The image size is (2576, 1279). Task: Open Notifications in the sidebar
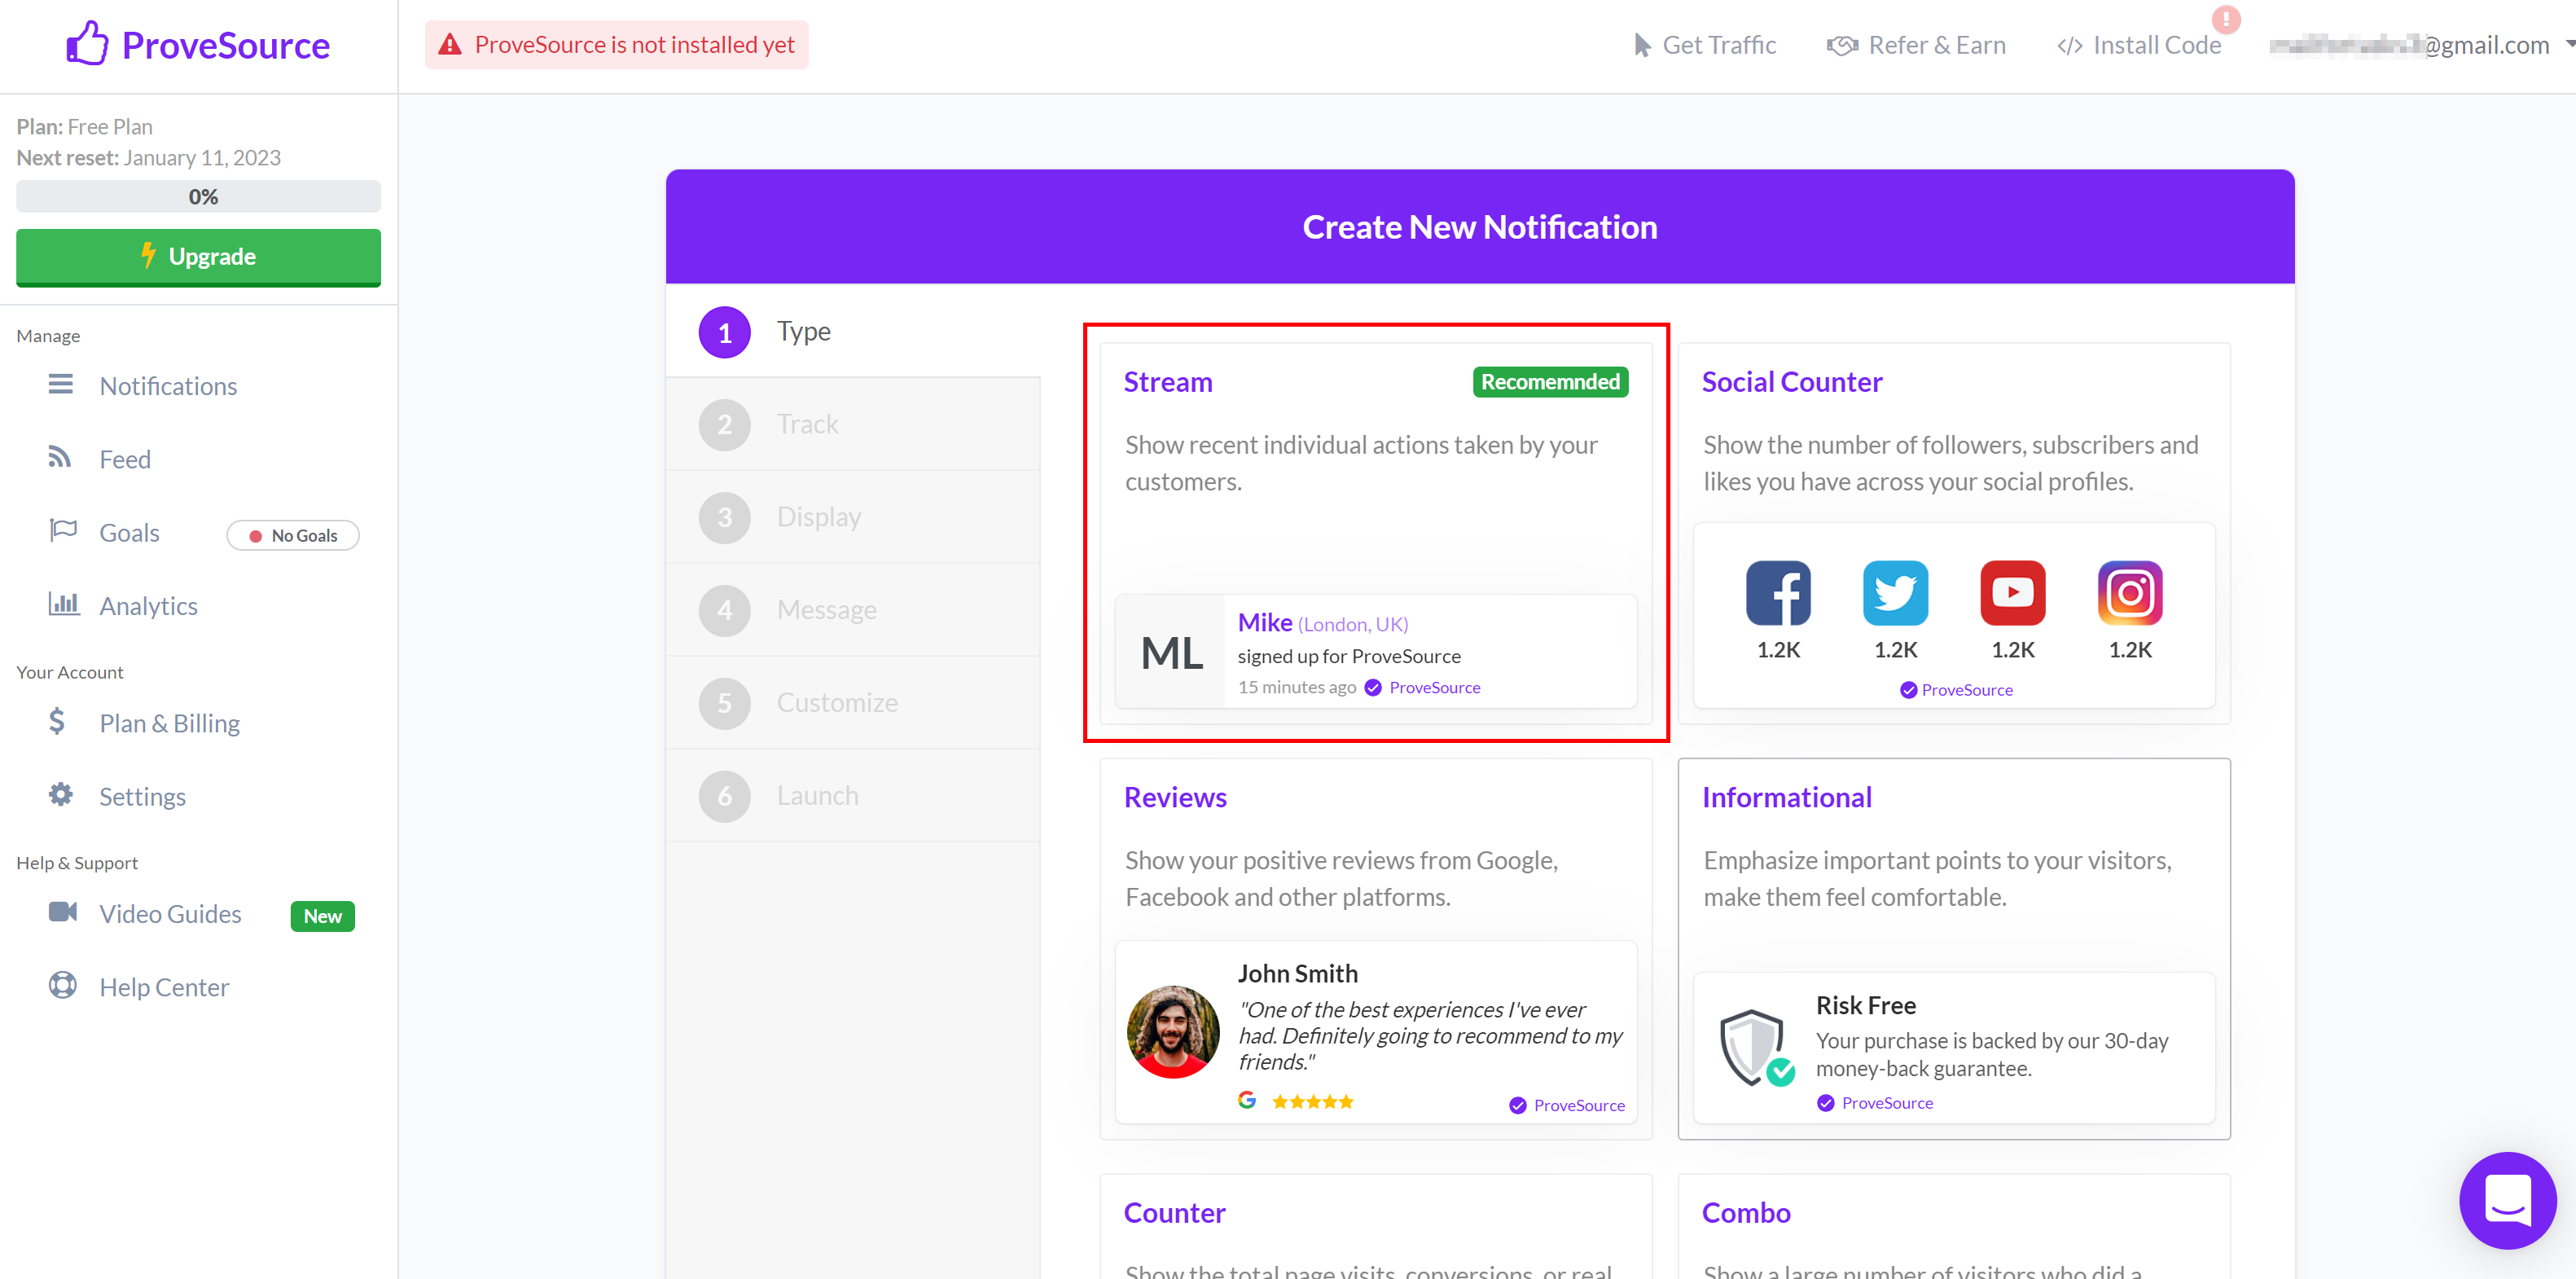[168, 386]
